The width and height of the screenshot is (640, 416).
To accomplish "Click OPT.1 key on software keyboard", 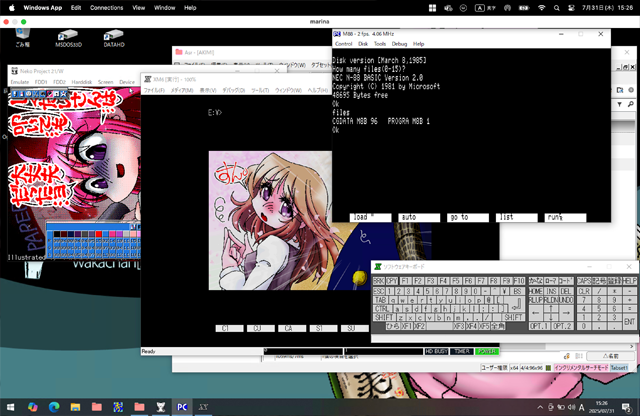I will tap(540, 326).
